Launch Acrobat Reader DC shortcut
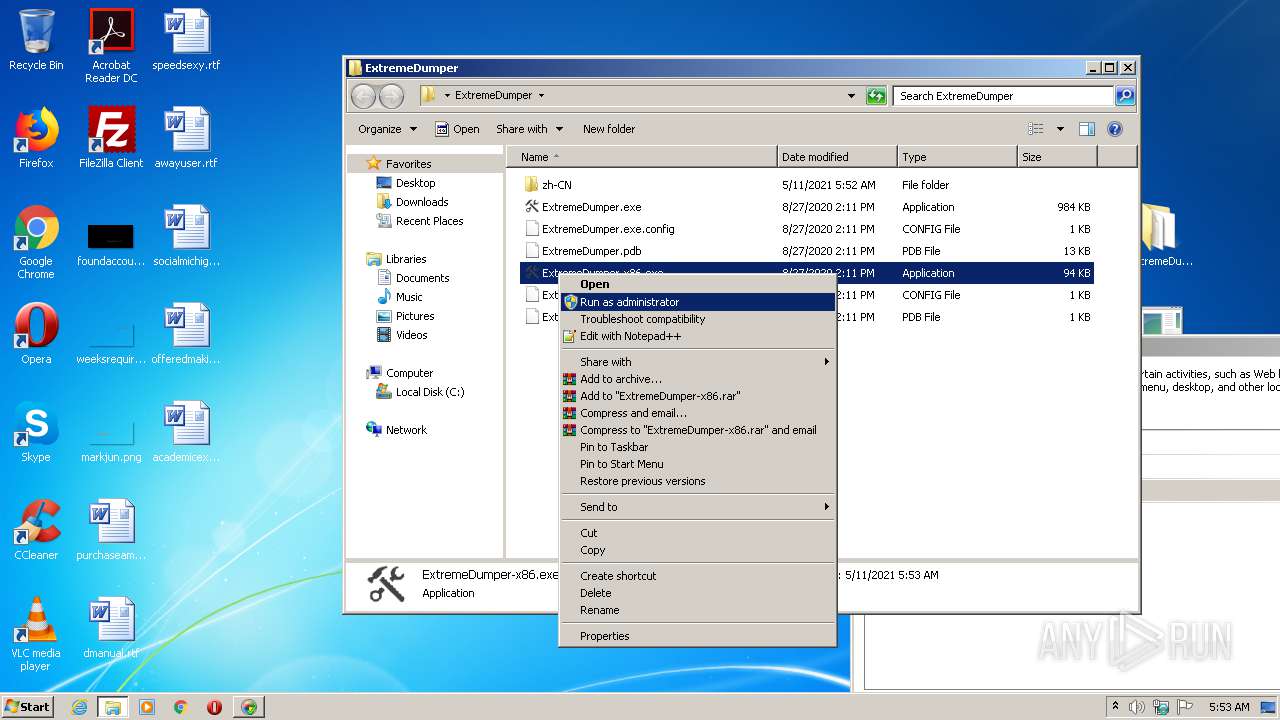Viewport: 1280px width, 720px height. click(x=111, y=46)
